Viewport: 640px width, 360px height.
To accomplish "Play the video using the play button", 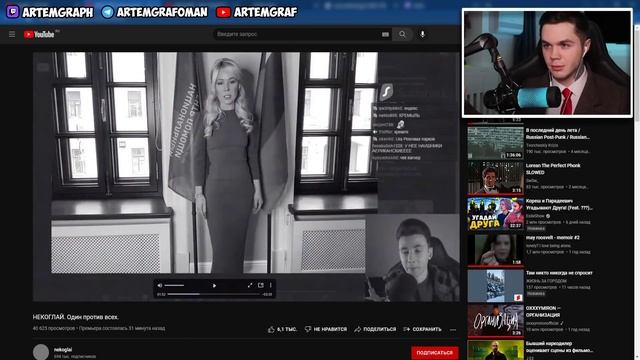I will pos(214,286).
